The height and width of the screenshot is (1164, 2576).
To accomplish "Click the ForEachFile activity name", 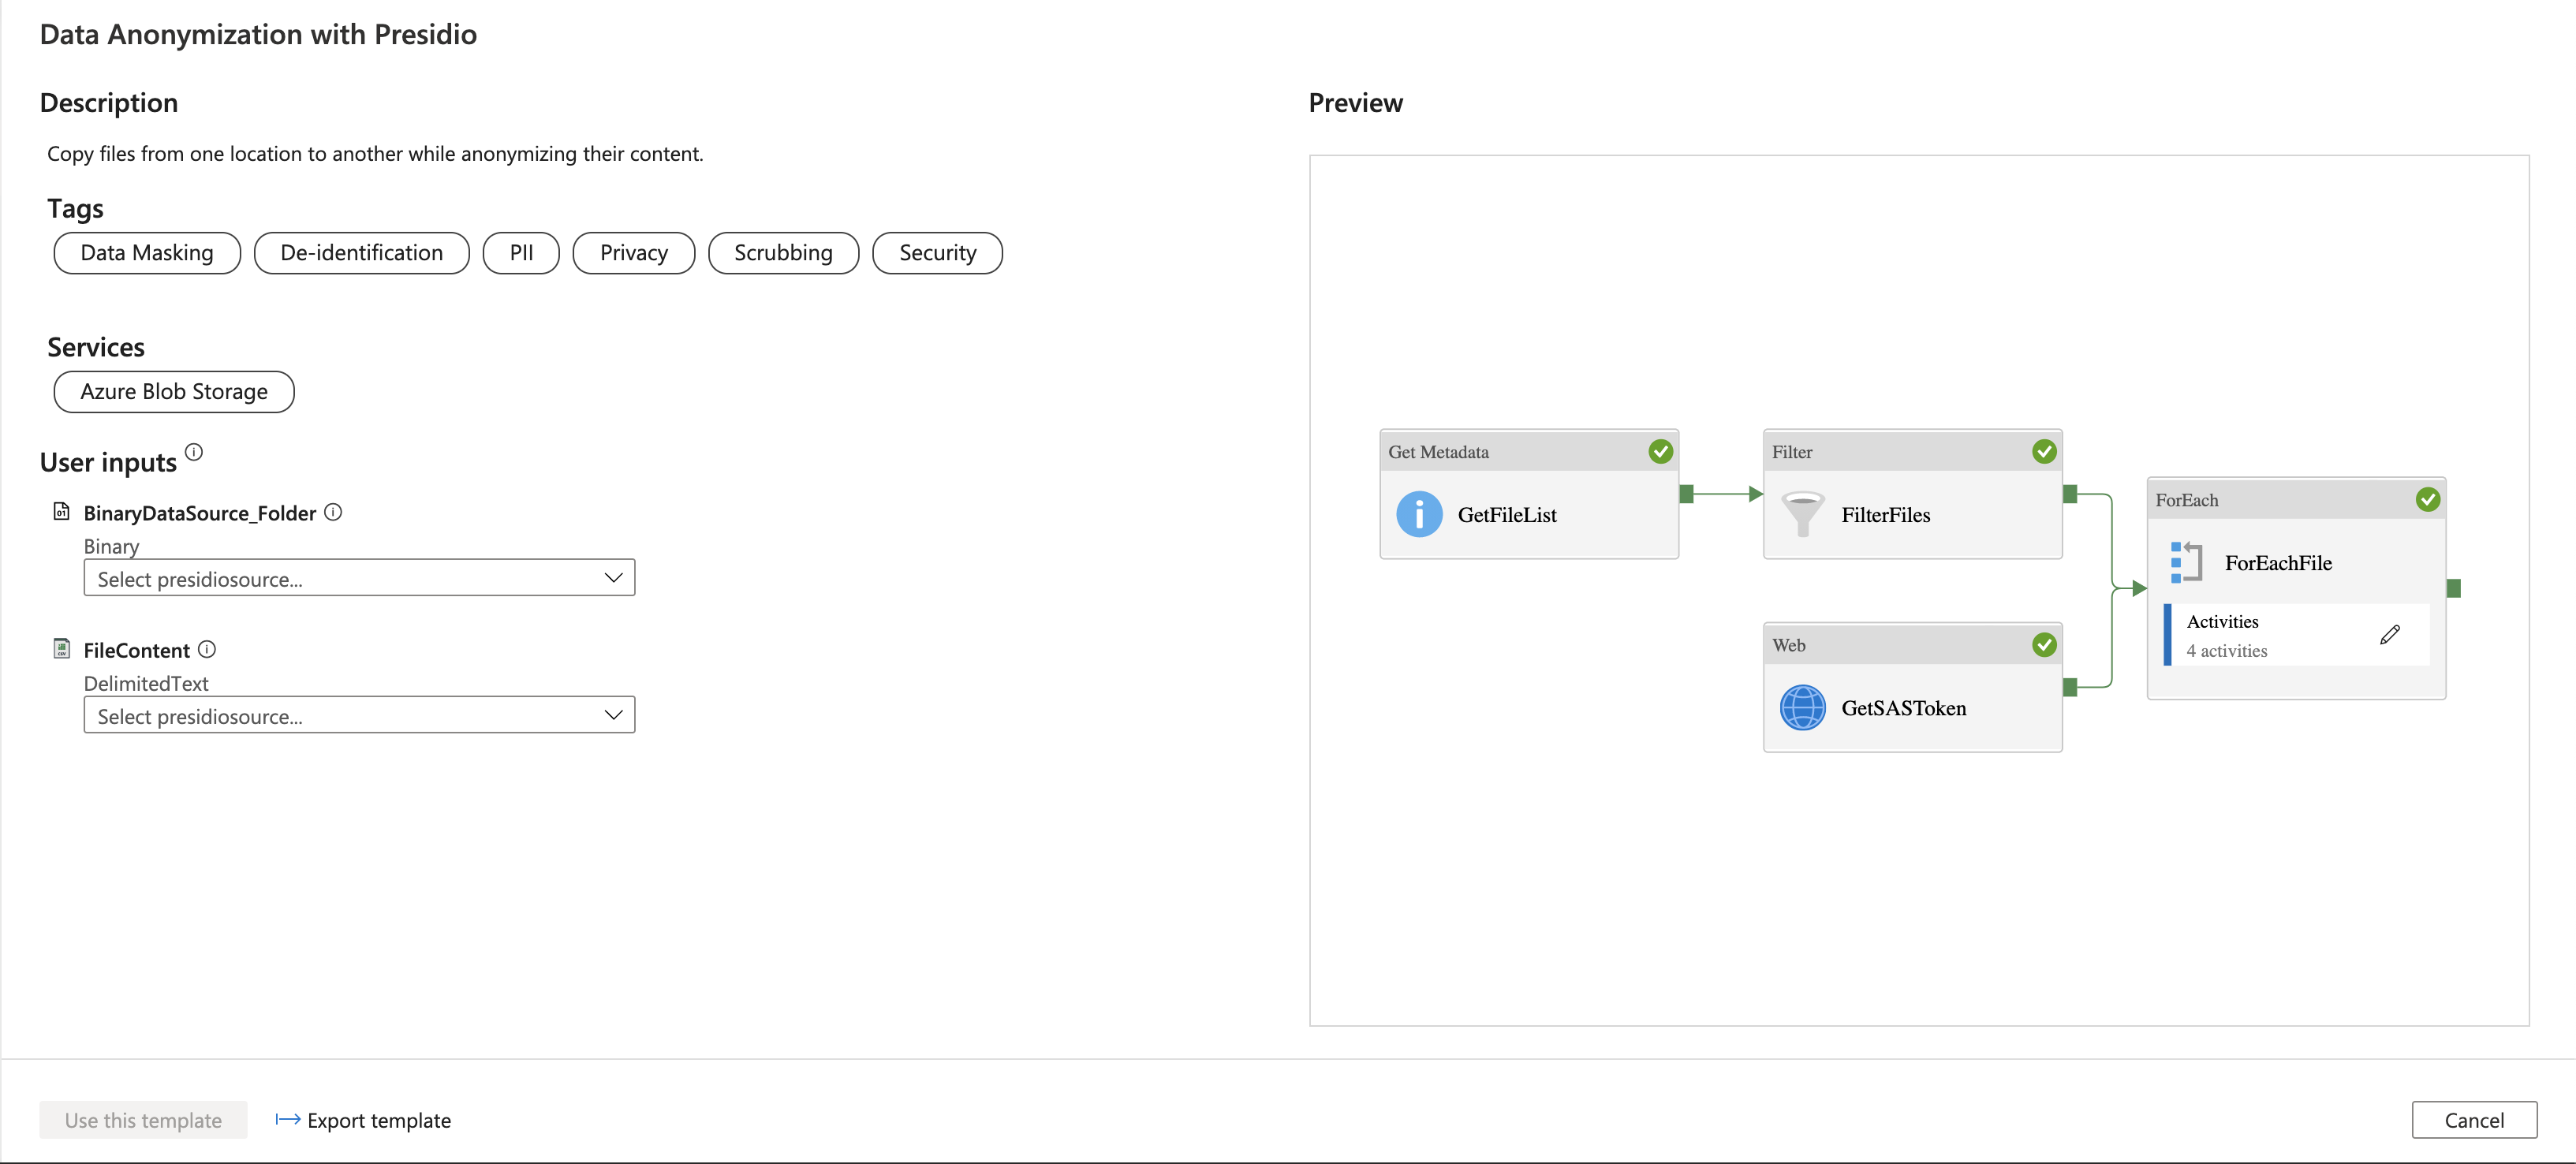I will (x=2278, y=563).
